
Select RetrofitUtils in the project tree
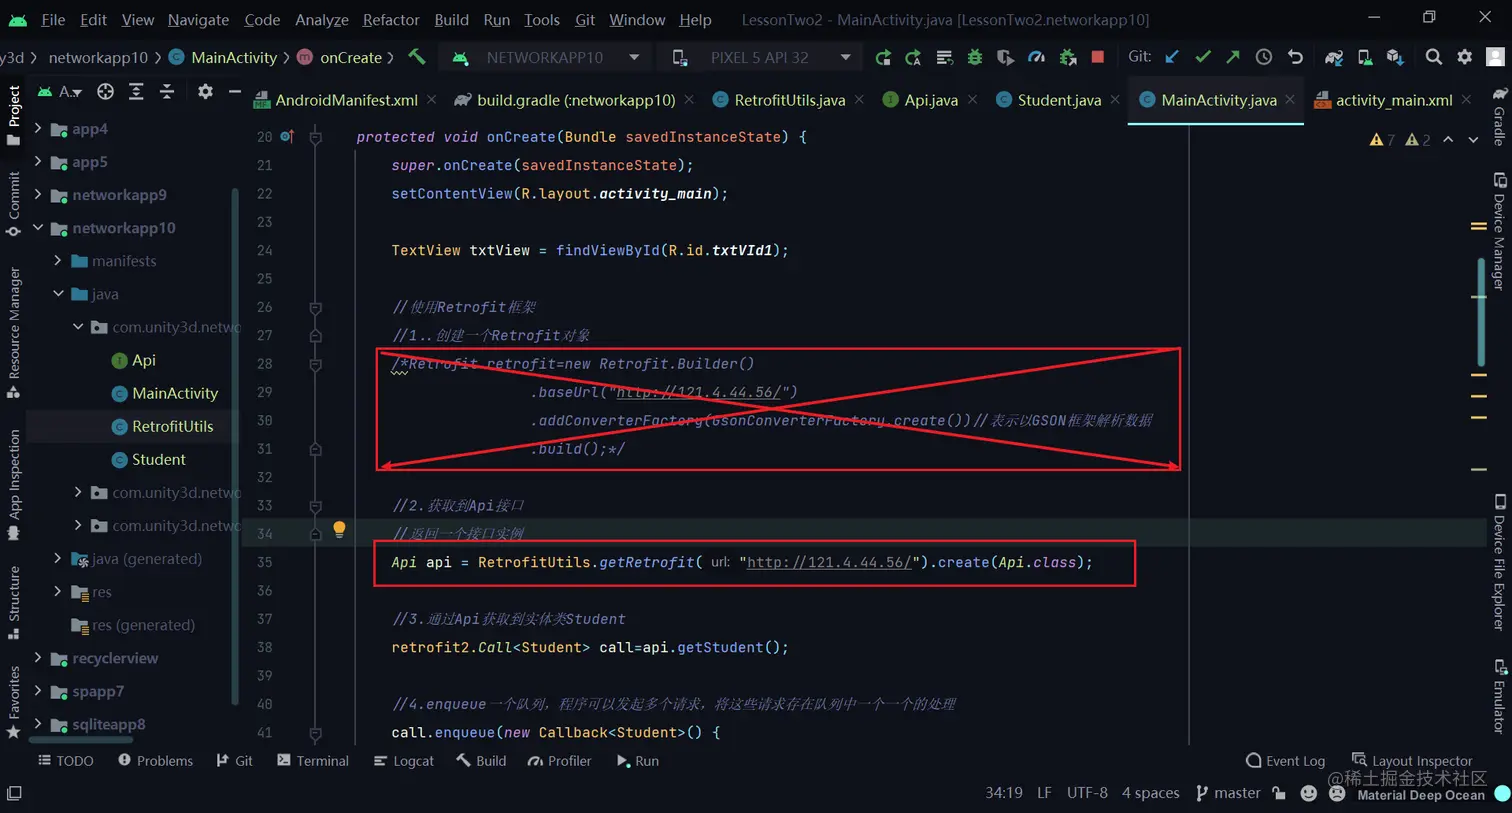point(172,426)
